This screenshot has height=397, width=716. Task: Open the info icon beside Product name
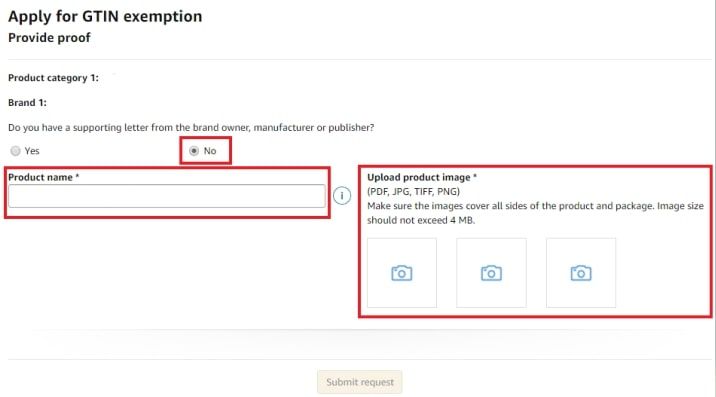342,196
